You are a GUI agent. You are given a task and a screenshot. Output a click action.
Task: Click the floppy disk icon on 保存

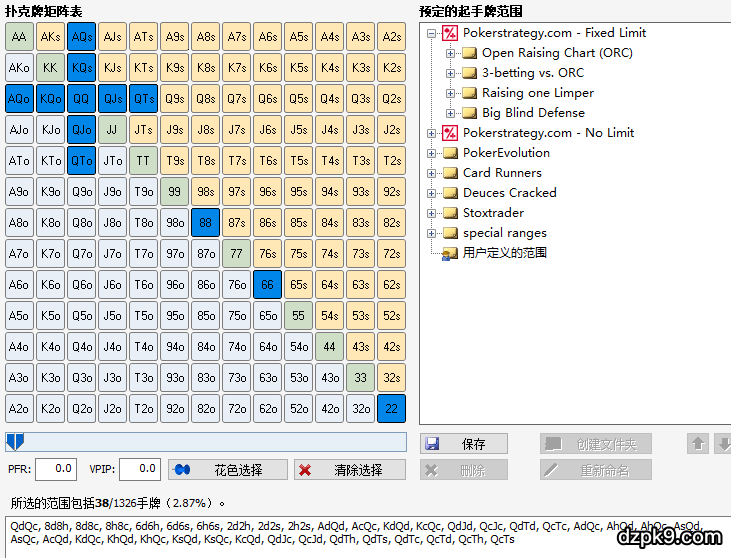[432, 444]
